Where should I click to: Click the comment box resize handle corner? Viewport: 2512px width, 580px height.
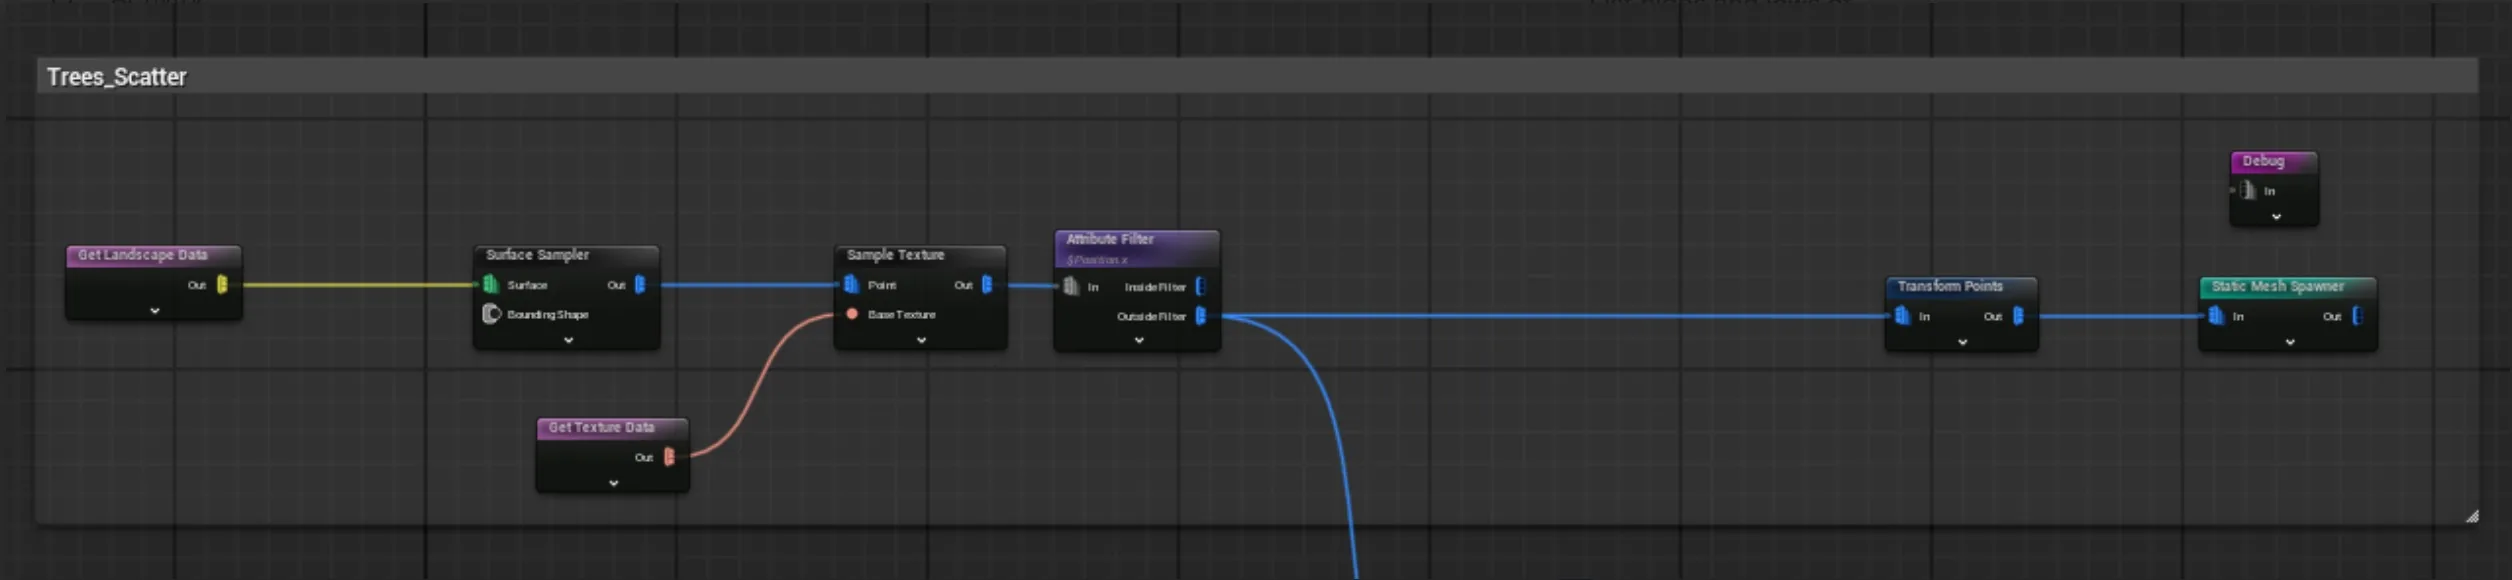[x=2472, y=516]
